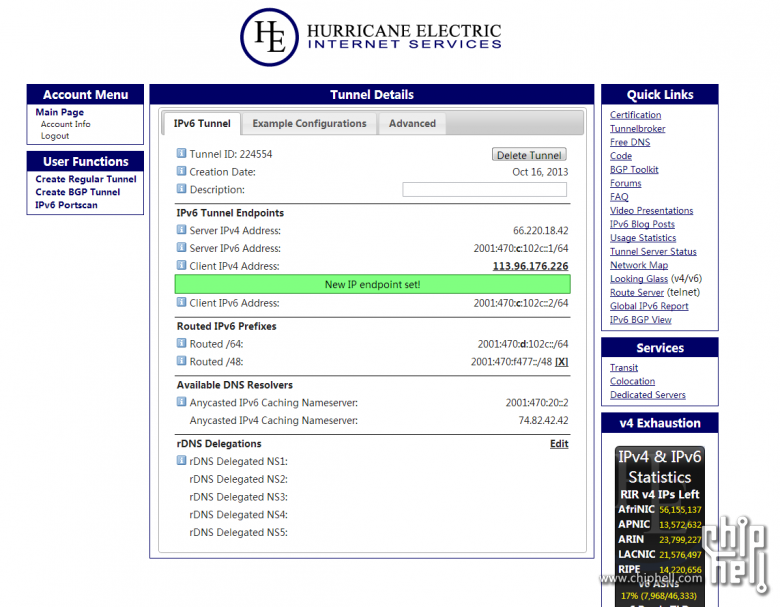Viewport: 780px width, 607px height.
Task: Open the Looking Glass link
Action: [x=639, y=279]
